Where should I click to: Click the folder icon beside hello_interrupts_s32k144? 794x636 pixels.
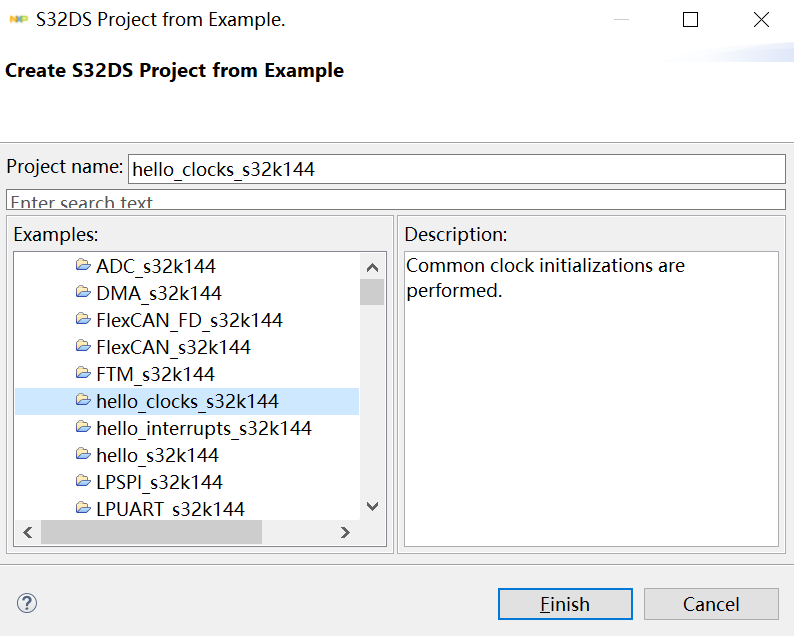[x=83, y=428]
